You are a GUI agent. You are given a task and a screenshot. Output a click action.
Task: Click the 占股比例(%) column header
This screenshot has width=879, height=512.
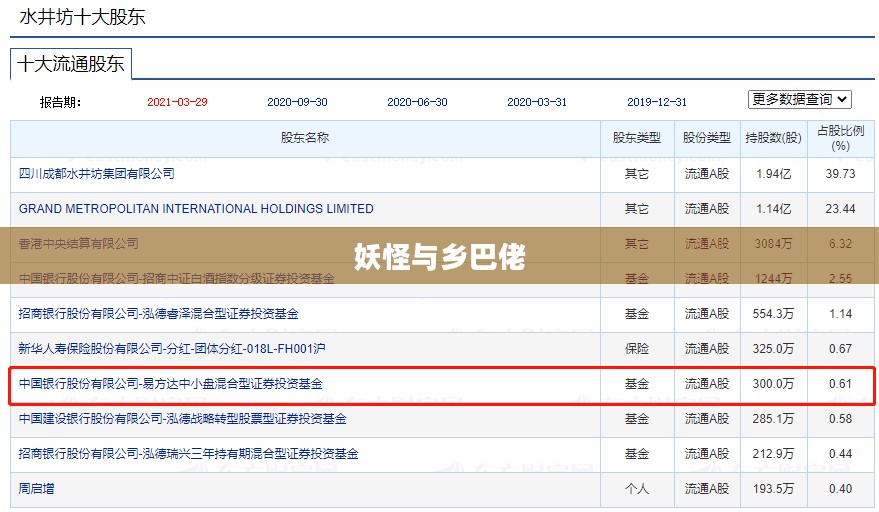pyautogui.click(x=840, y=139)
